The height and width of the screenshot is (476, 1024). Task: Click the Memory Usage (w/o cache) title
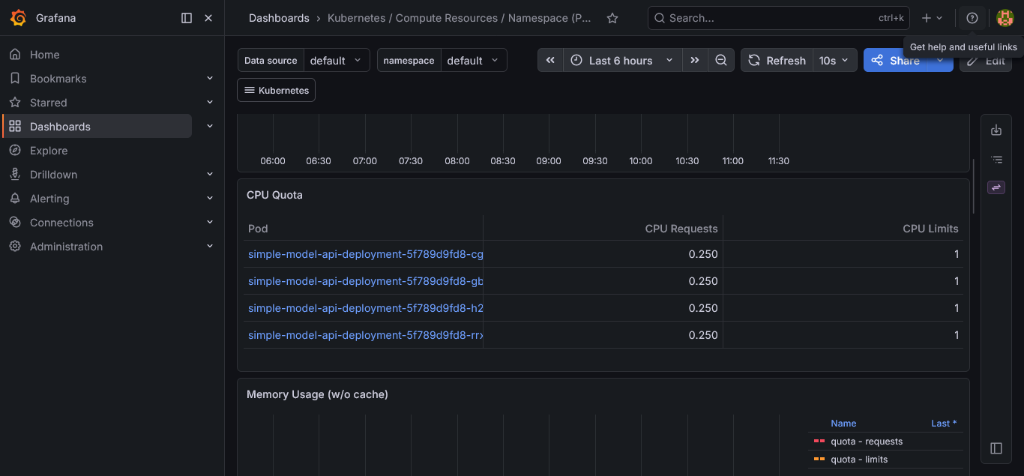317,394
